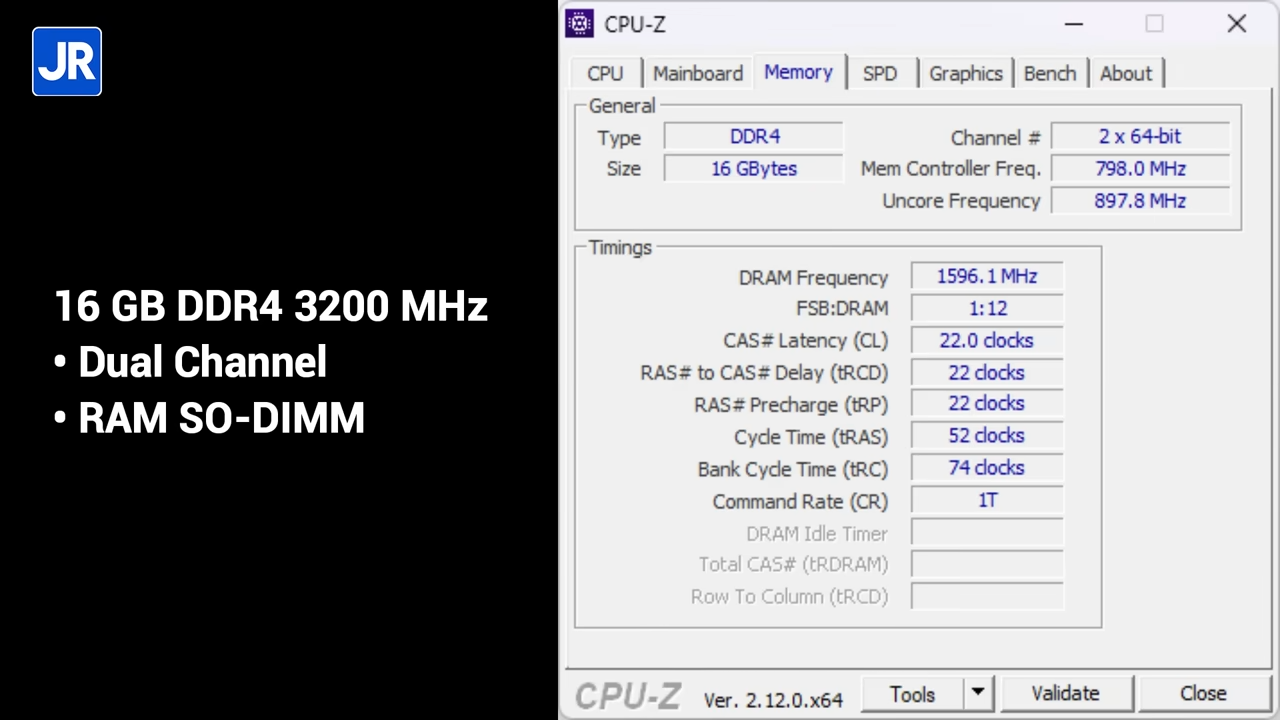The image size is (1280, 720).
Task: Click the "Dual Channel" bullet text
Action: point(202,363)
